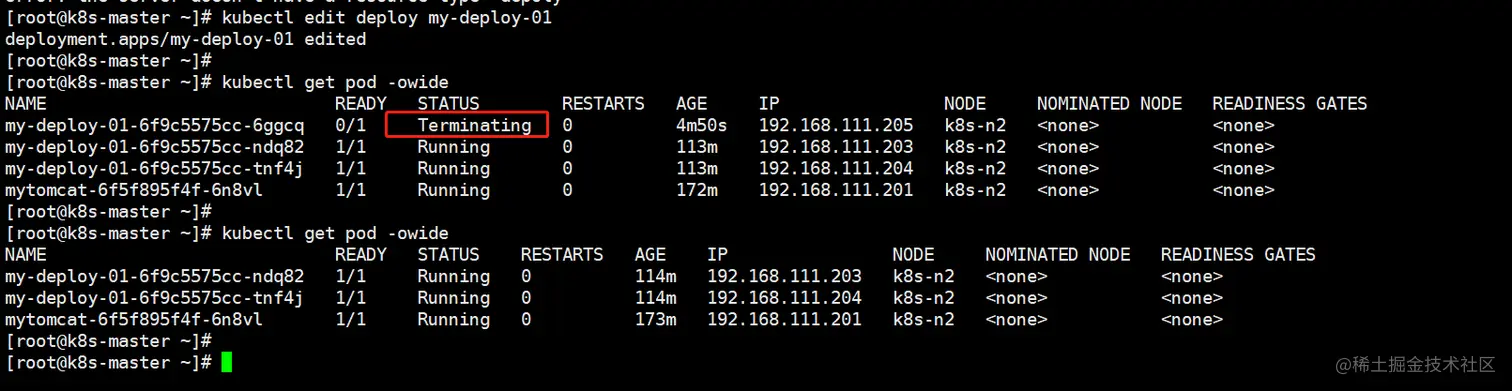
Task: Click the first table's RESTARTS column header
Action: click(603, 104)
